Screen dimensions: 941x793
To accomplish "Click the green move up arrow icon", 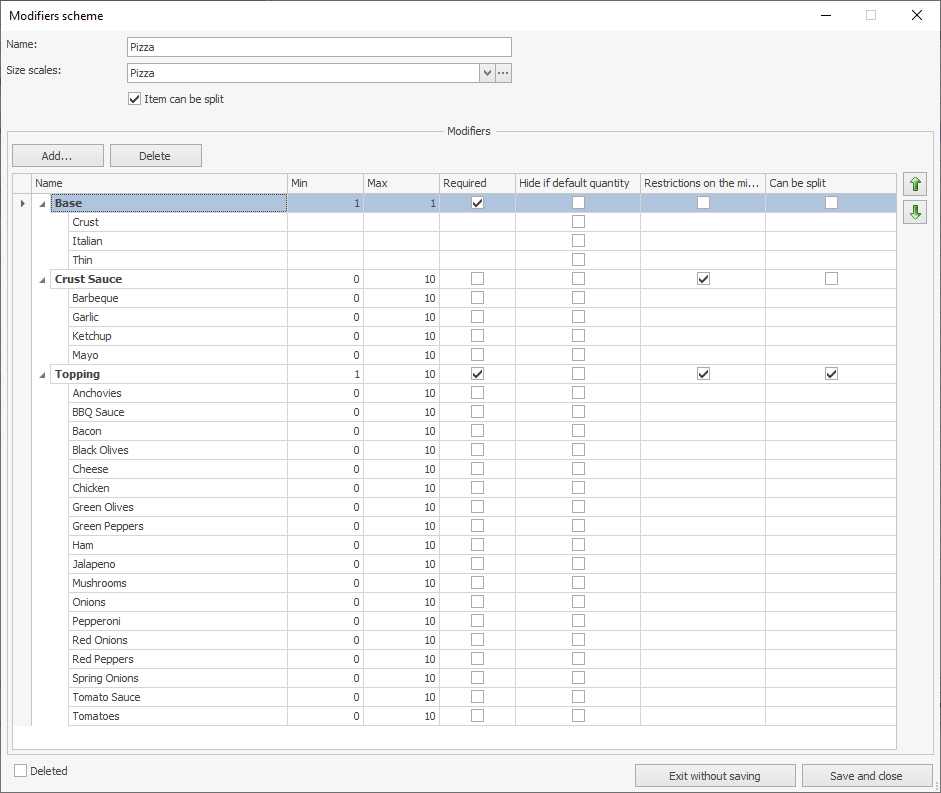I will [914, 184].
